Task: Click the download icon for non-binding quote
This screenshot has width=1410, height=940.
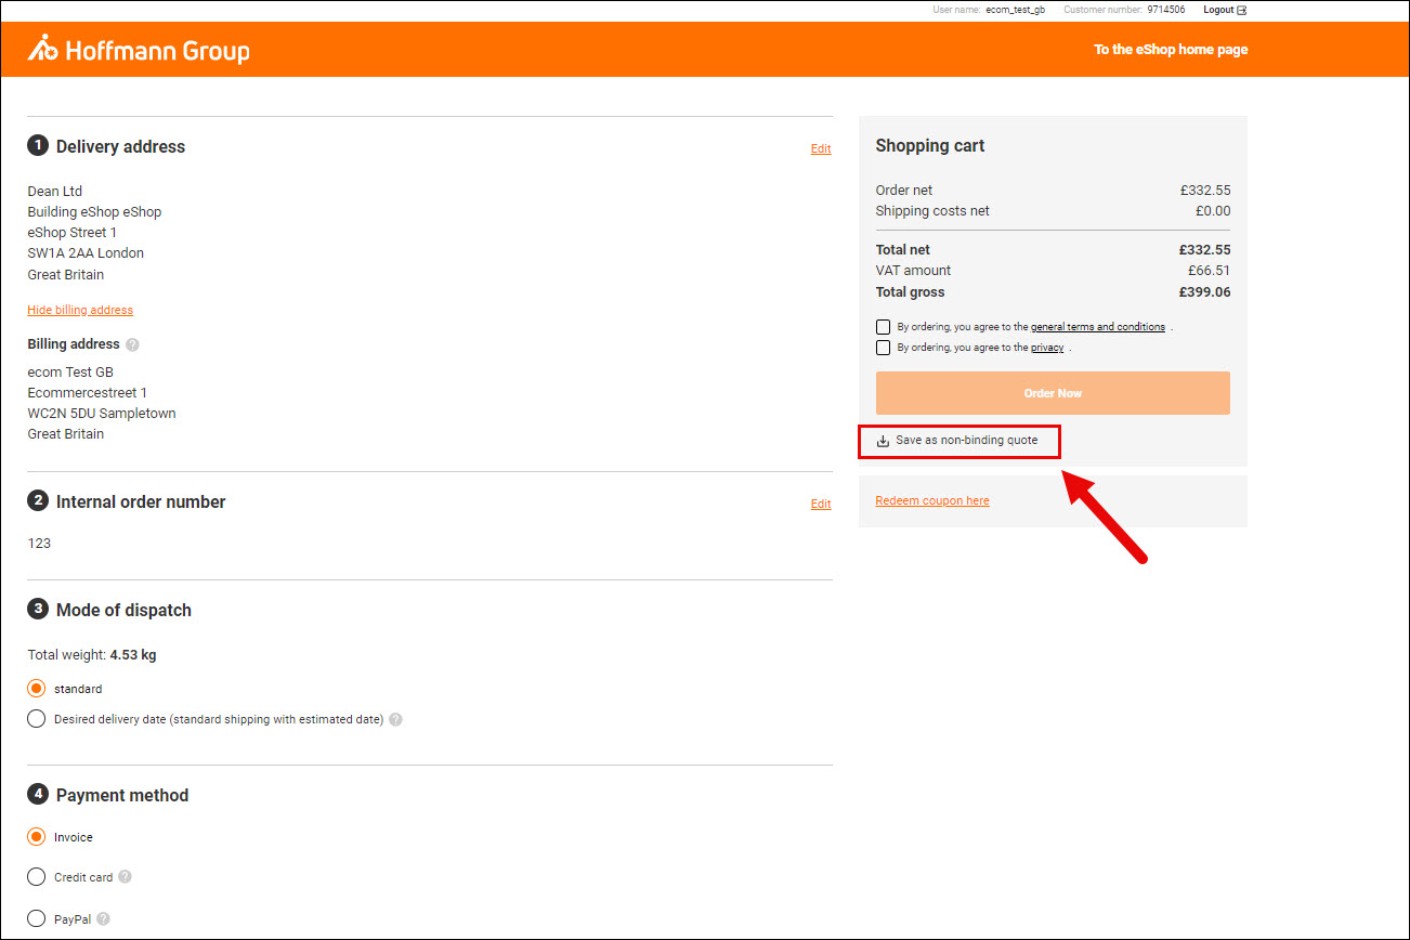Action: tap(883, 441)
